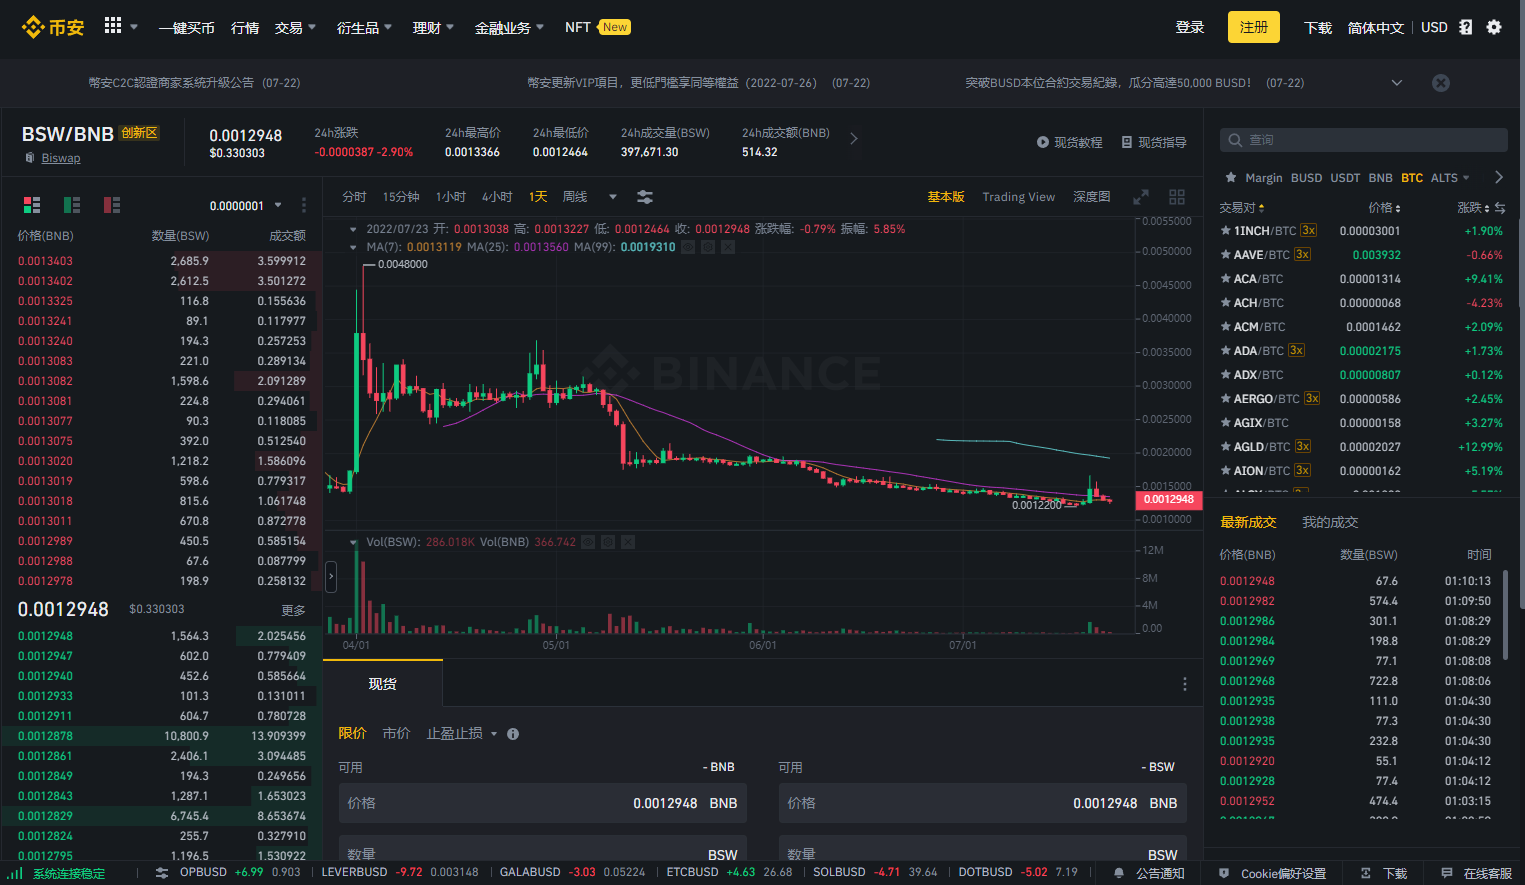Open the Biswap project link
Image resolution: width=1525 pixels, height=885 pixels.
coord(61,158)
